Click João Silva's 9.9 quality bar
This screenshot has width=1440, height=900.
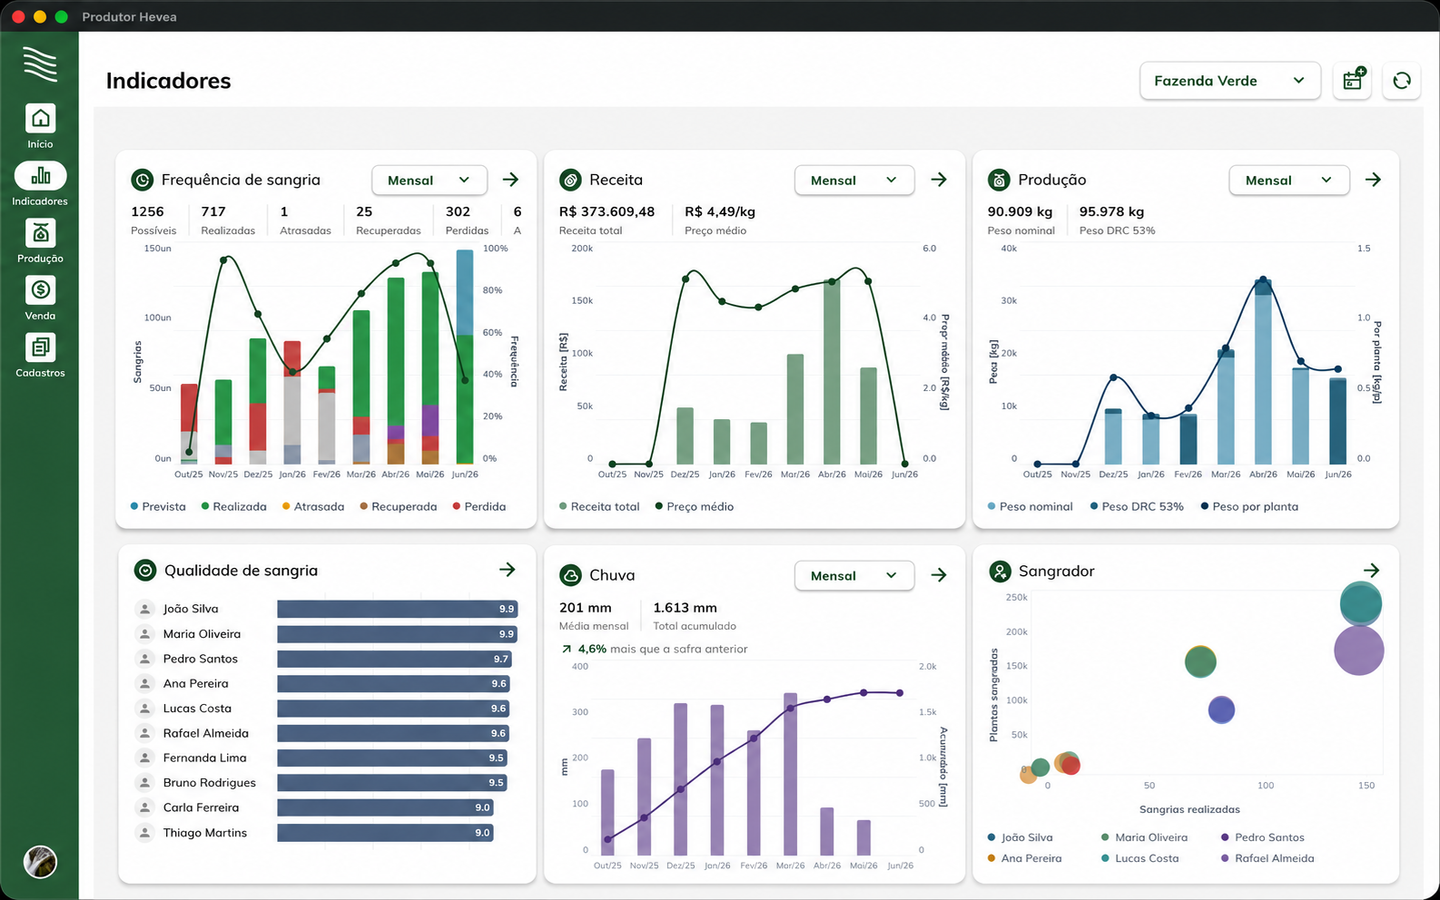point(398,608)
